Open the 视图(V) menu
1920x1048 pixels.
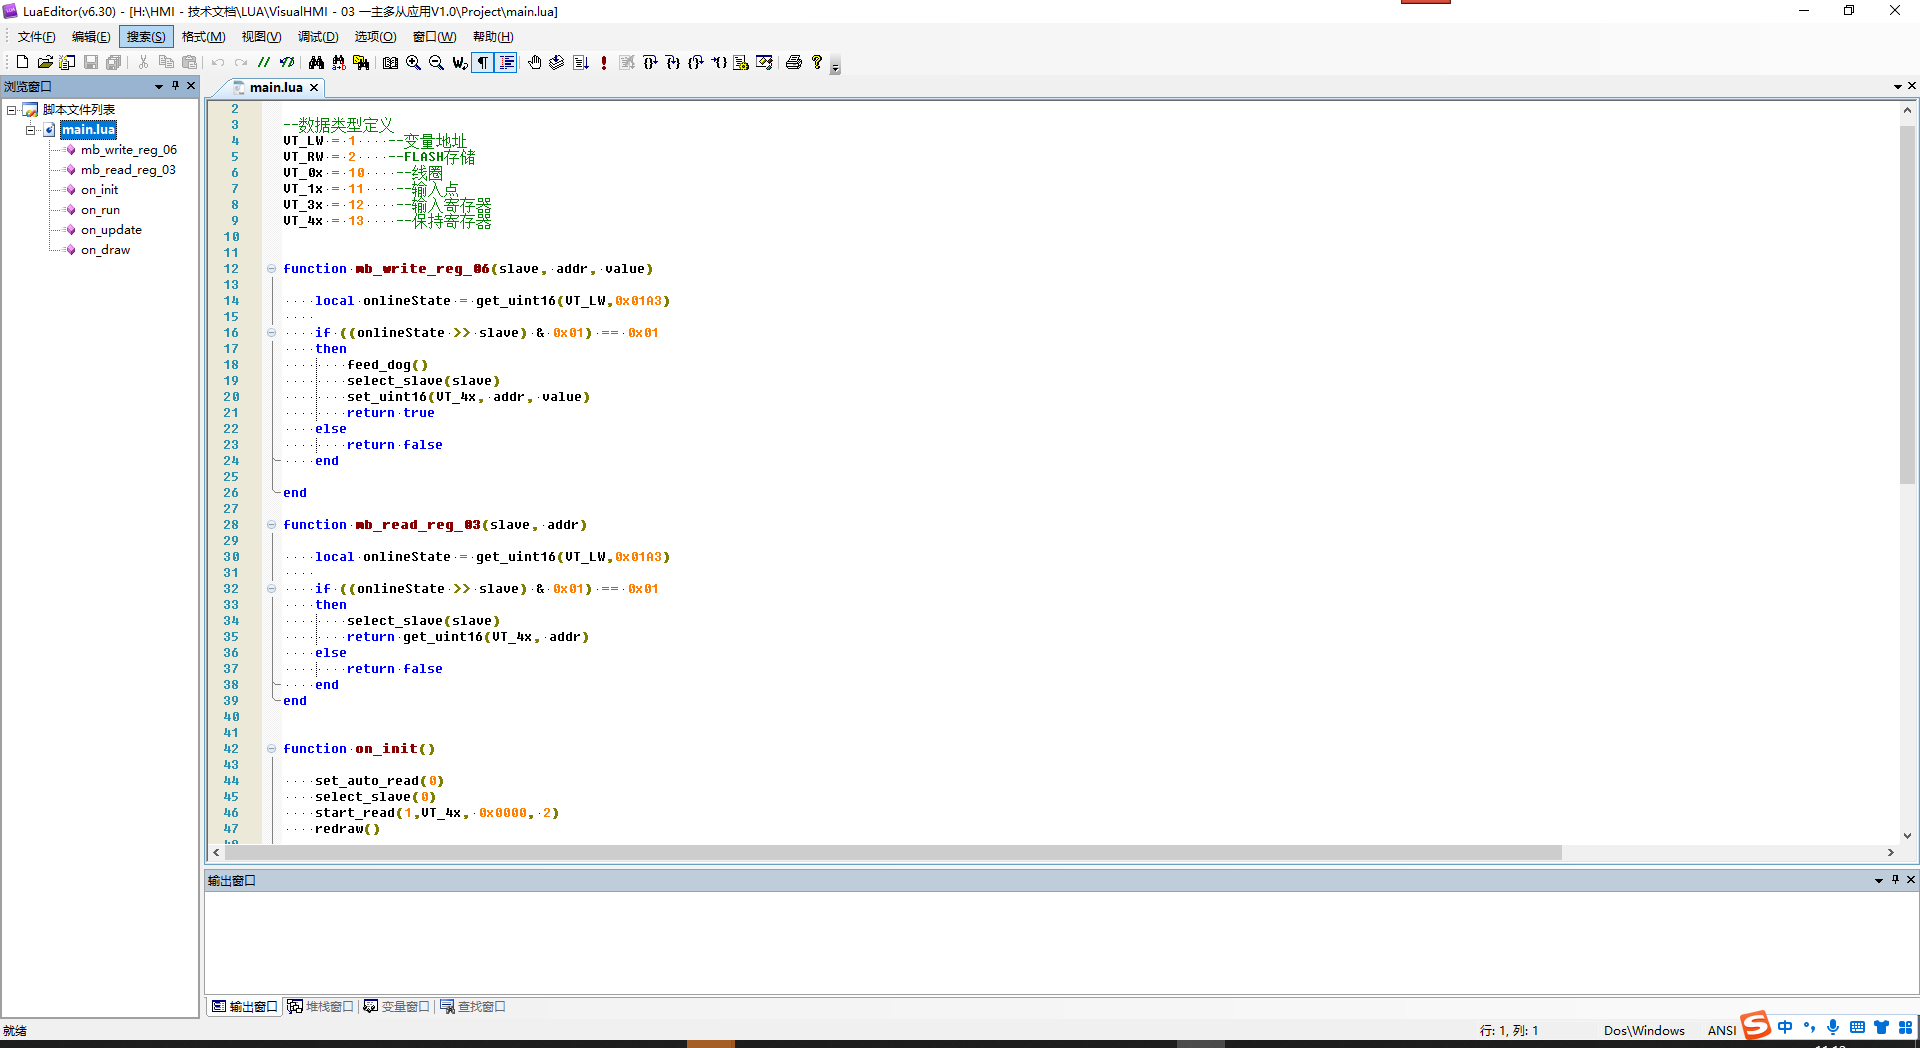(x=261, y=37)
